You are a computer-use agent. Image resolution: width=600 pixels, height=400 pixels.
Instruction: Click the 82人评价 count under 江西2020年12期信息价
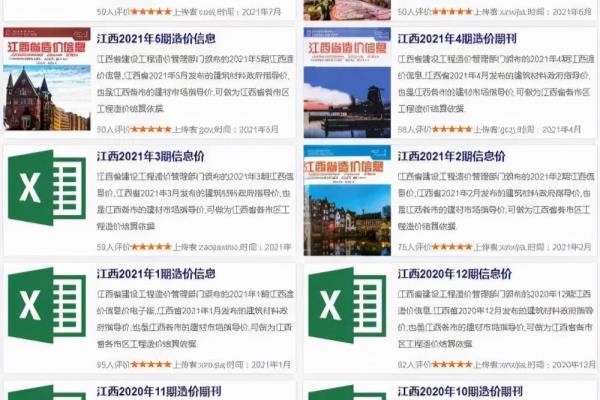click(414, 364)
